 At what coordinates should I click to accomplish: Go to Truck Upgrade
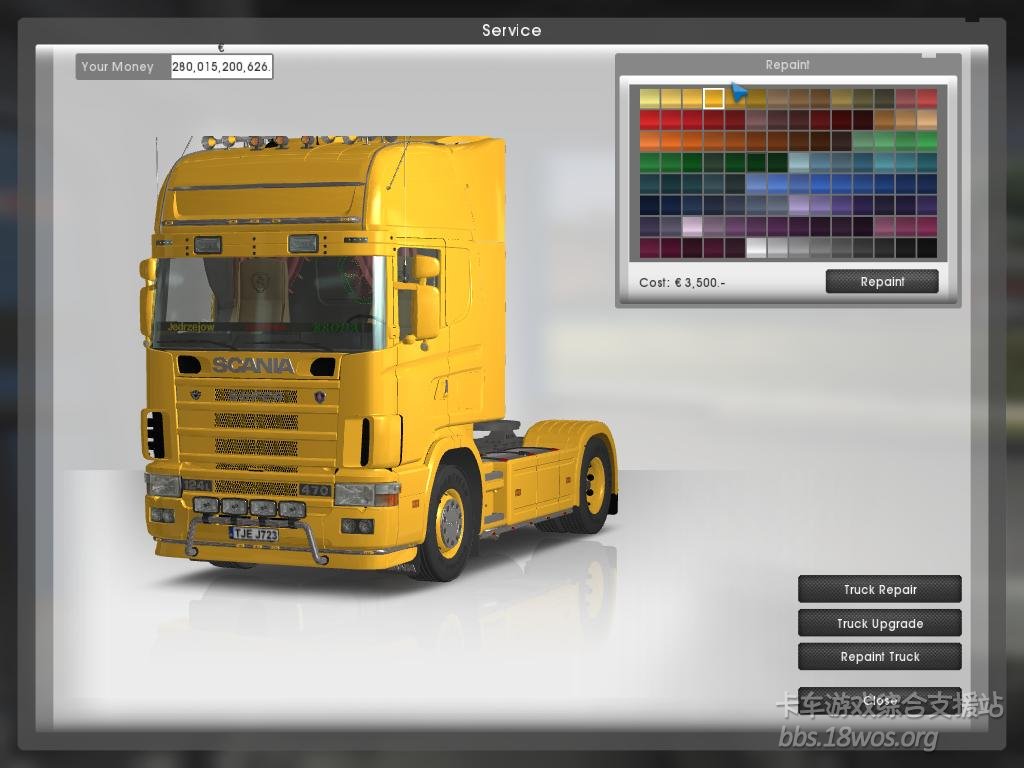879,623
